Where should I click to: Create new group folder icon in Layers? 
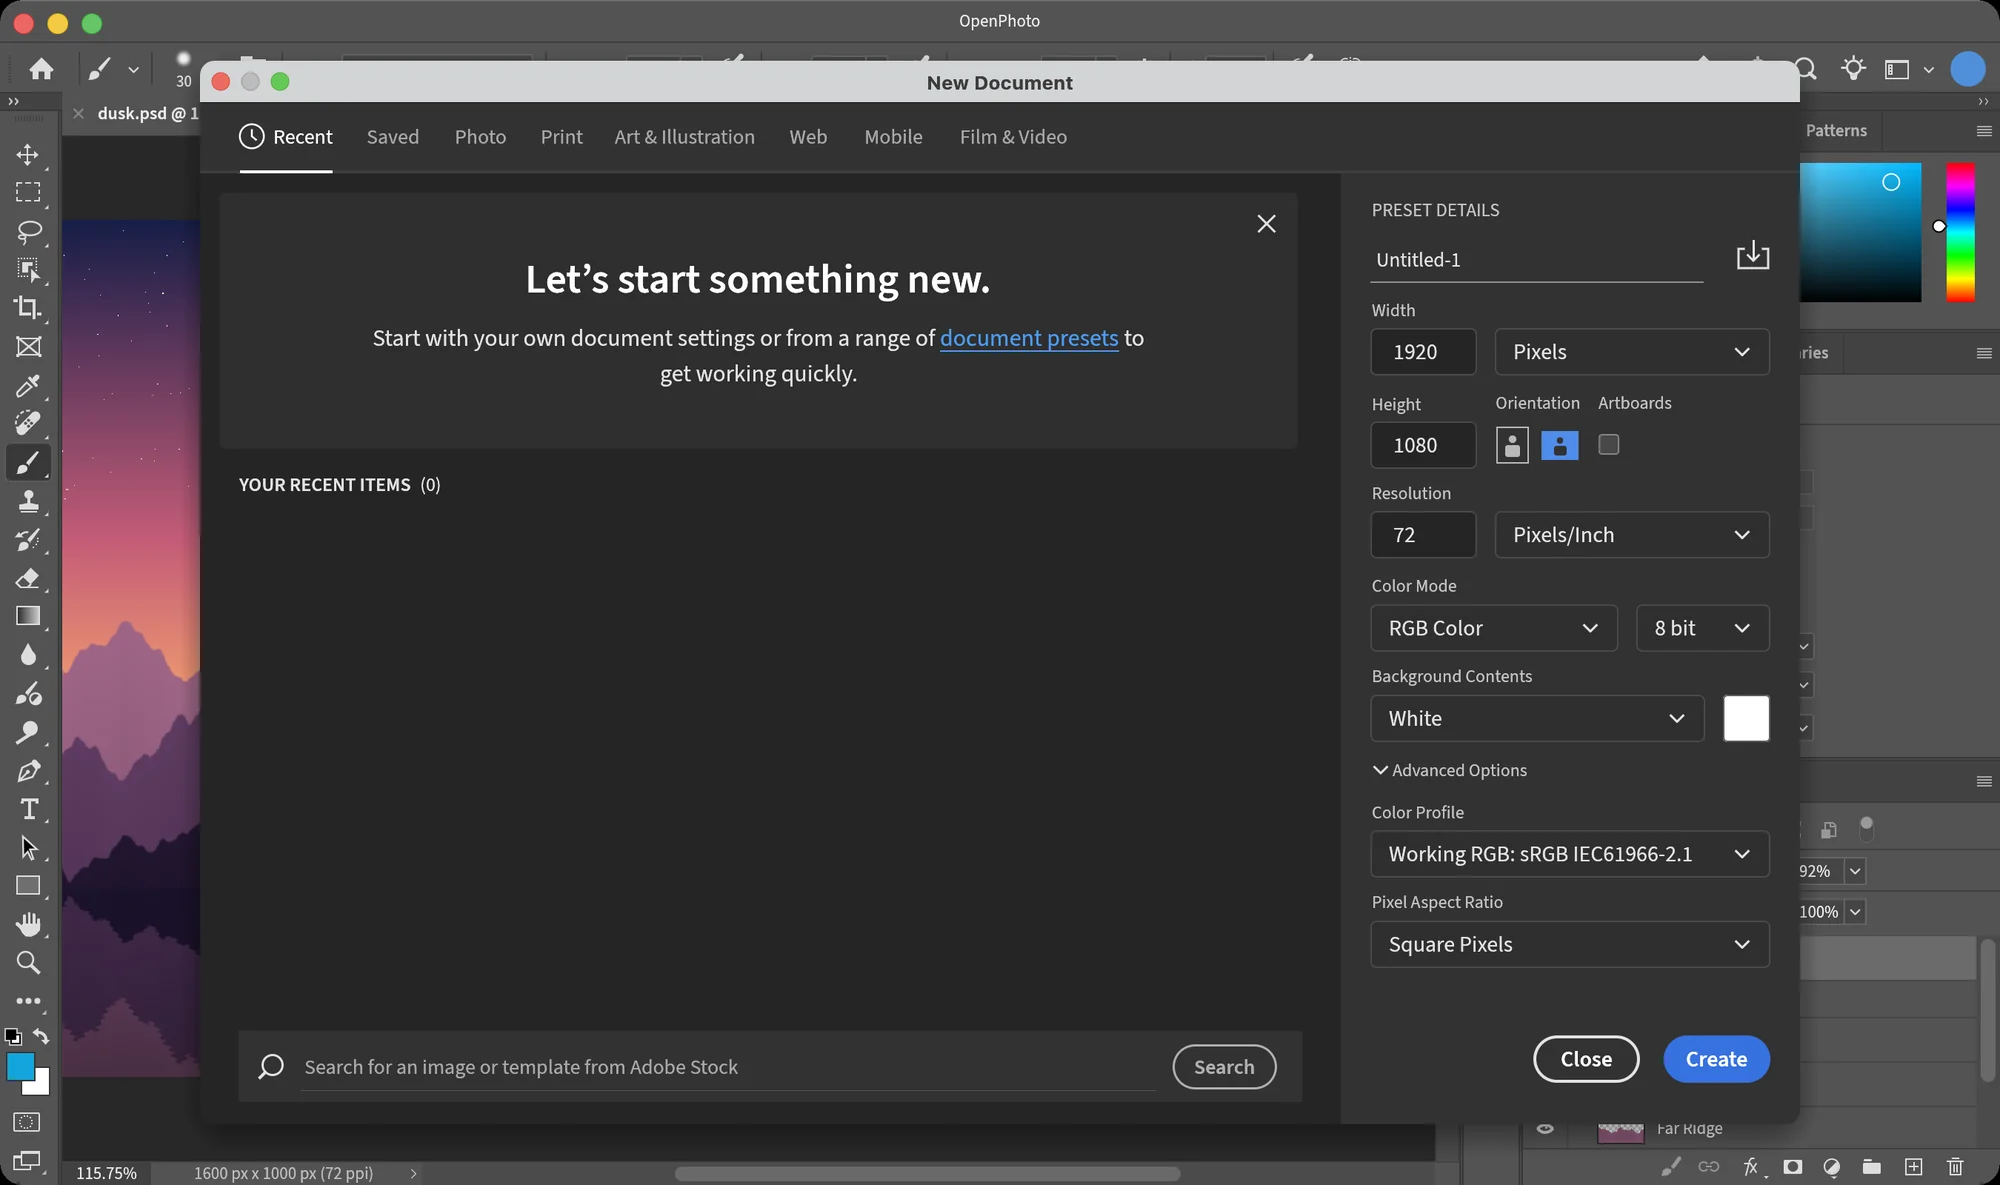pos(1871,1166)
